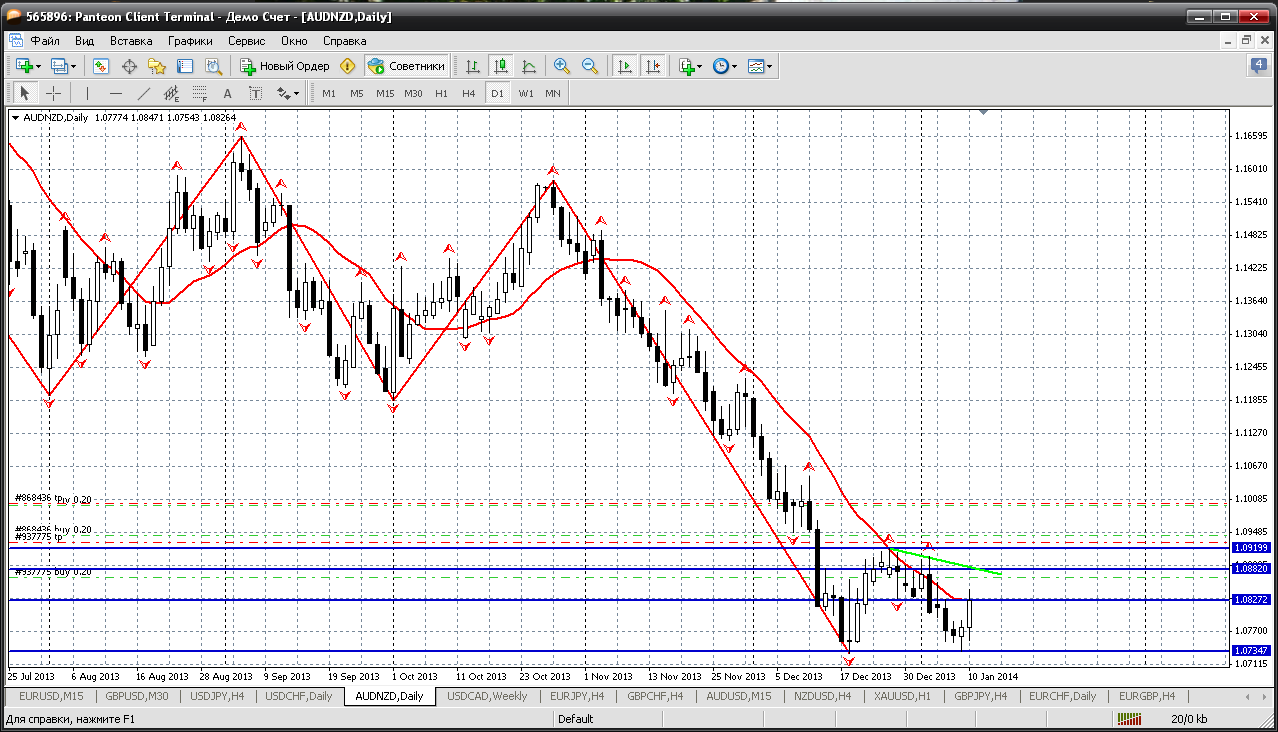Click the connection status indicator showing 20/0 kb
Screen dimensions: 1278x732
(1188, 719)
